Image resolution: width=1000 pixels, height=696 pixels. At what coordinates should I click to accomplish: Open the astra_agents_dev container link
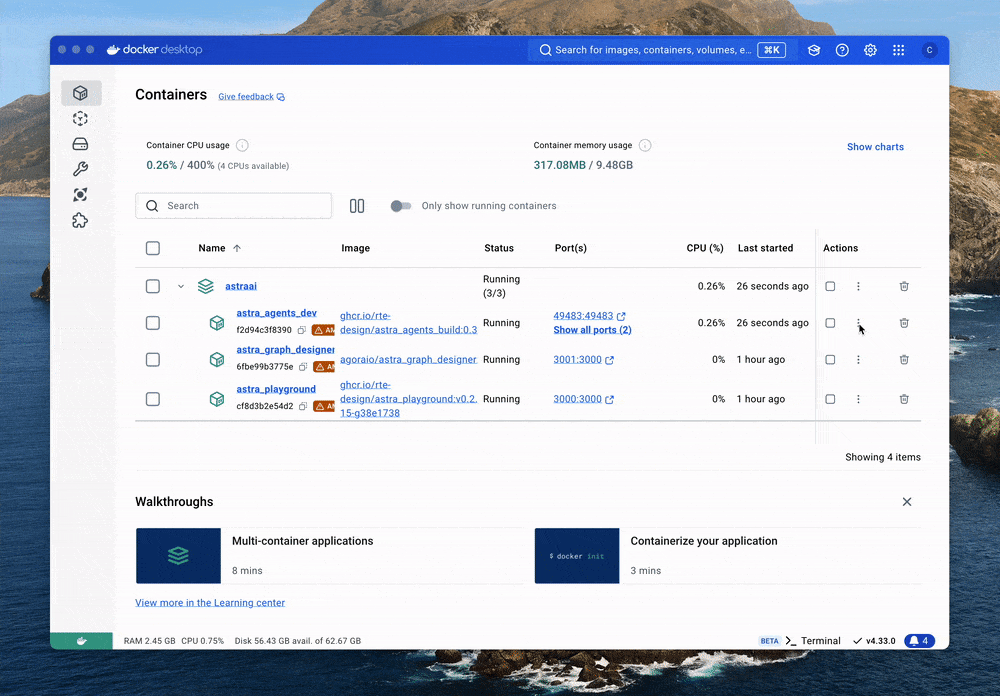pyautogui.click(x=277, y=313)
